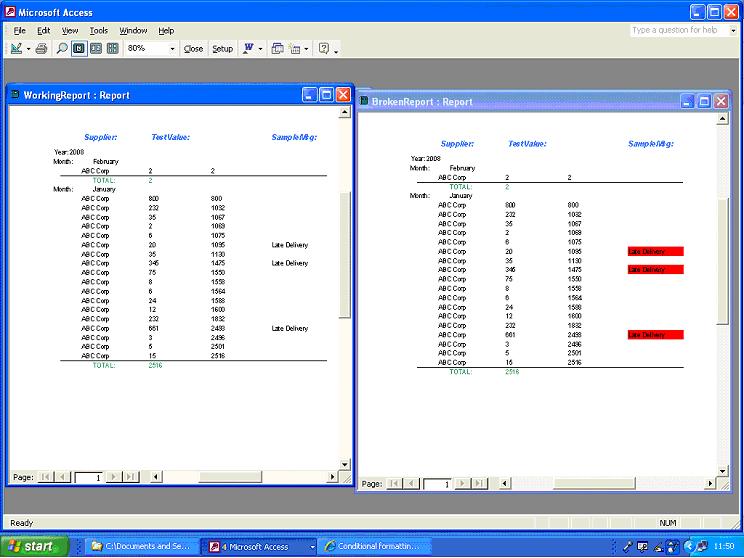This screenshot has height=558, width=744.
Task: Expand the help question box dropdown arrow
Action: click(733, 30)
